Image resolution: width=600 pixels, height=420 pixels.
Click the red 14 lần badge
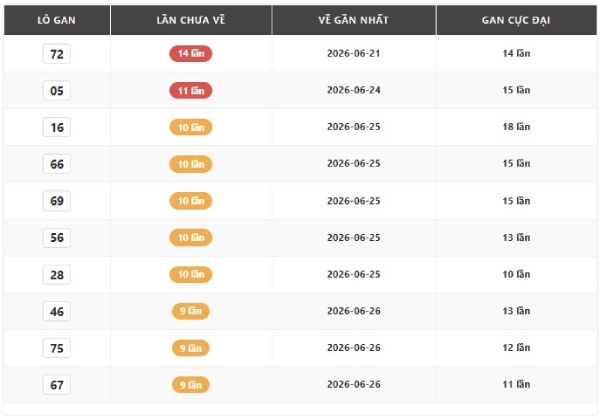click(x=191, y=54)
